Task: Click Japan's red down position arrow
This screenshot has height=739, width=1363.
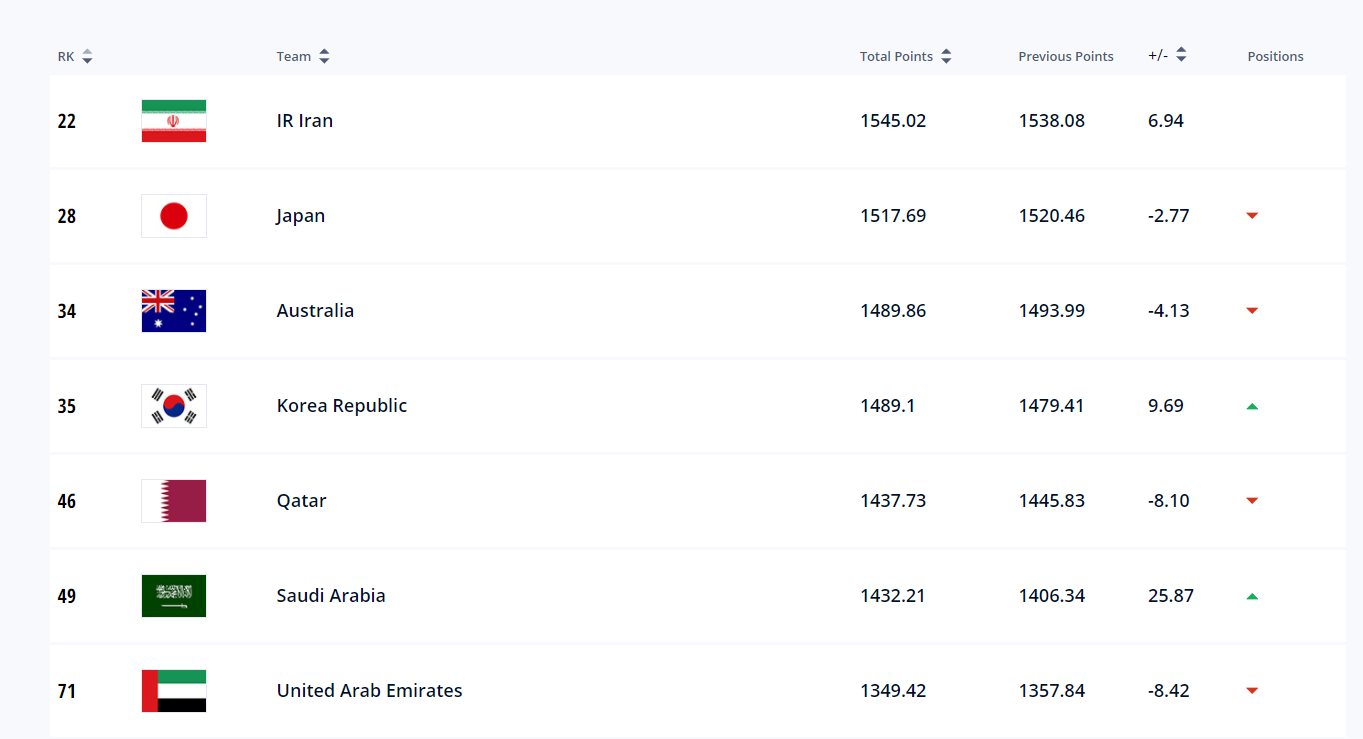Action: tap(1252, 216)
